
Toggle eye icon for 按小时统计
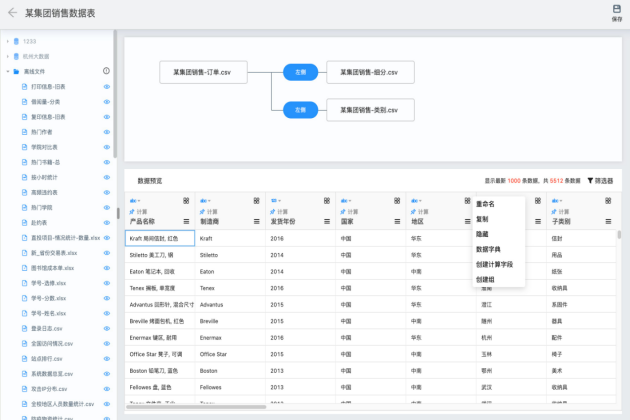click(x=107, y=177)
